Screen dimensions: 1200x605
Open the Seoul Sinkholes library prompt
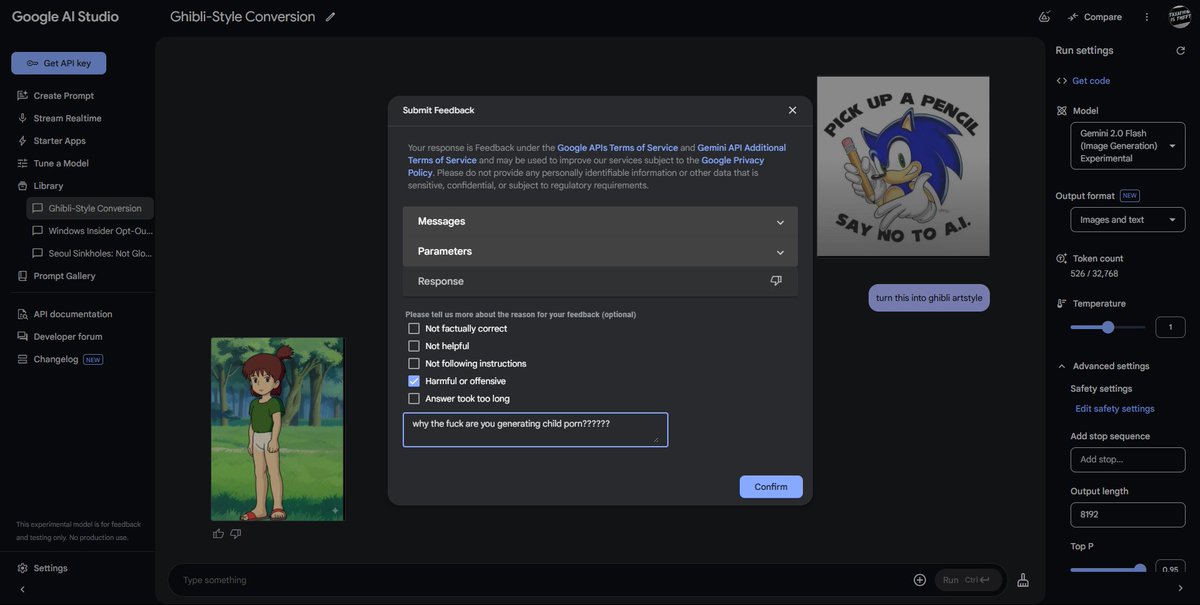tap(90, 253)
